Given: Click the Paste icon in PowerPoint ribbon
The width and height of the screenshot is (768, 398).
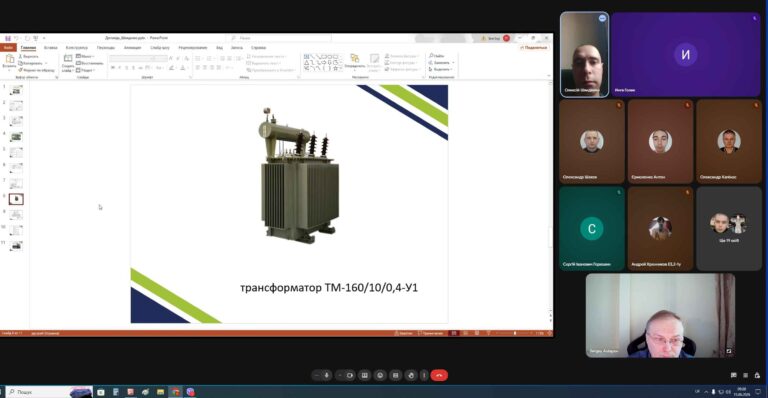Looking at the screenshot, I should click(x=9, y=60).
